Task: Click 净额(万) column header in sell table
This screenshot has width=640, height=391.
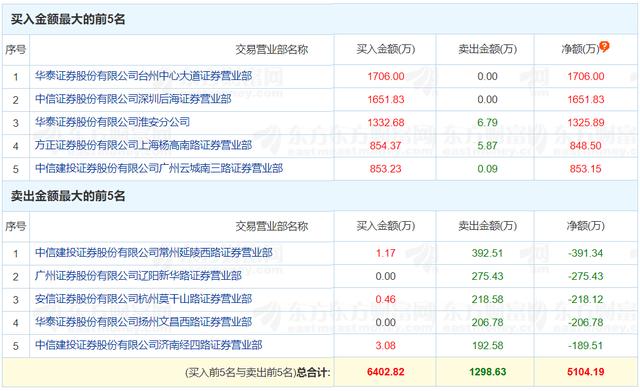Action: (586, 226)
